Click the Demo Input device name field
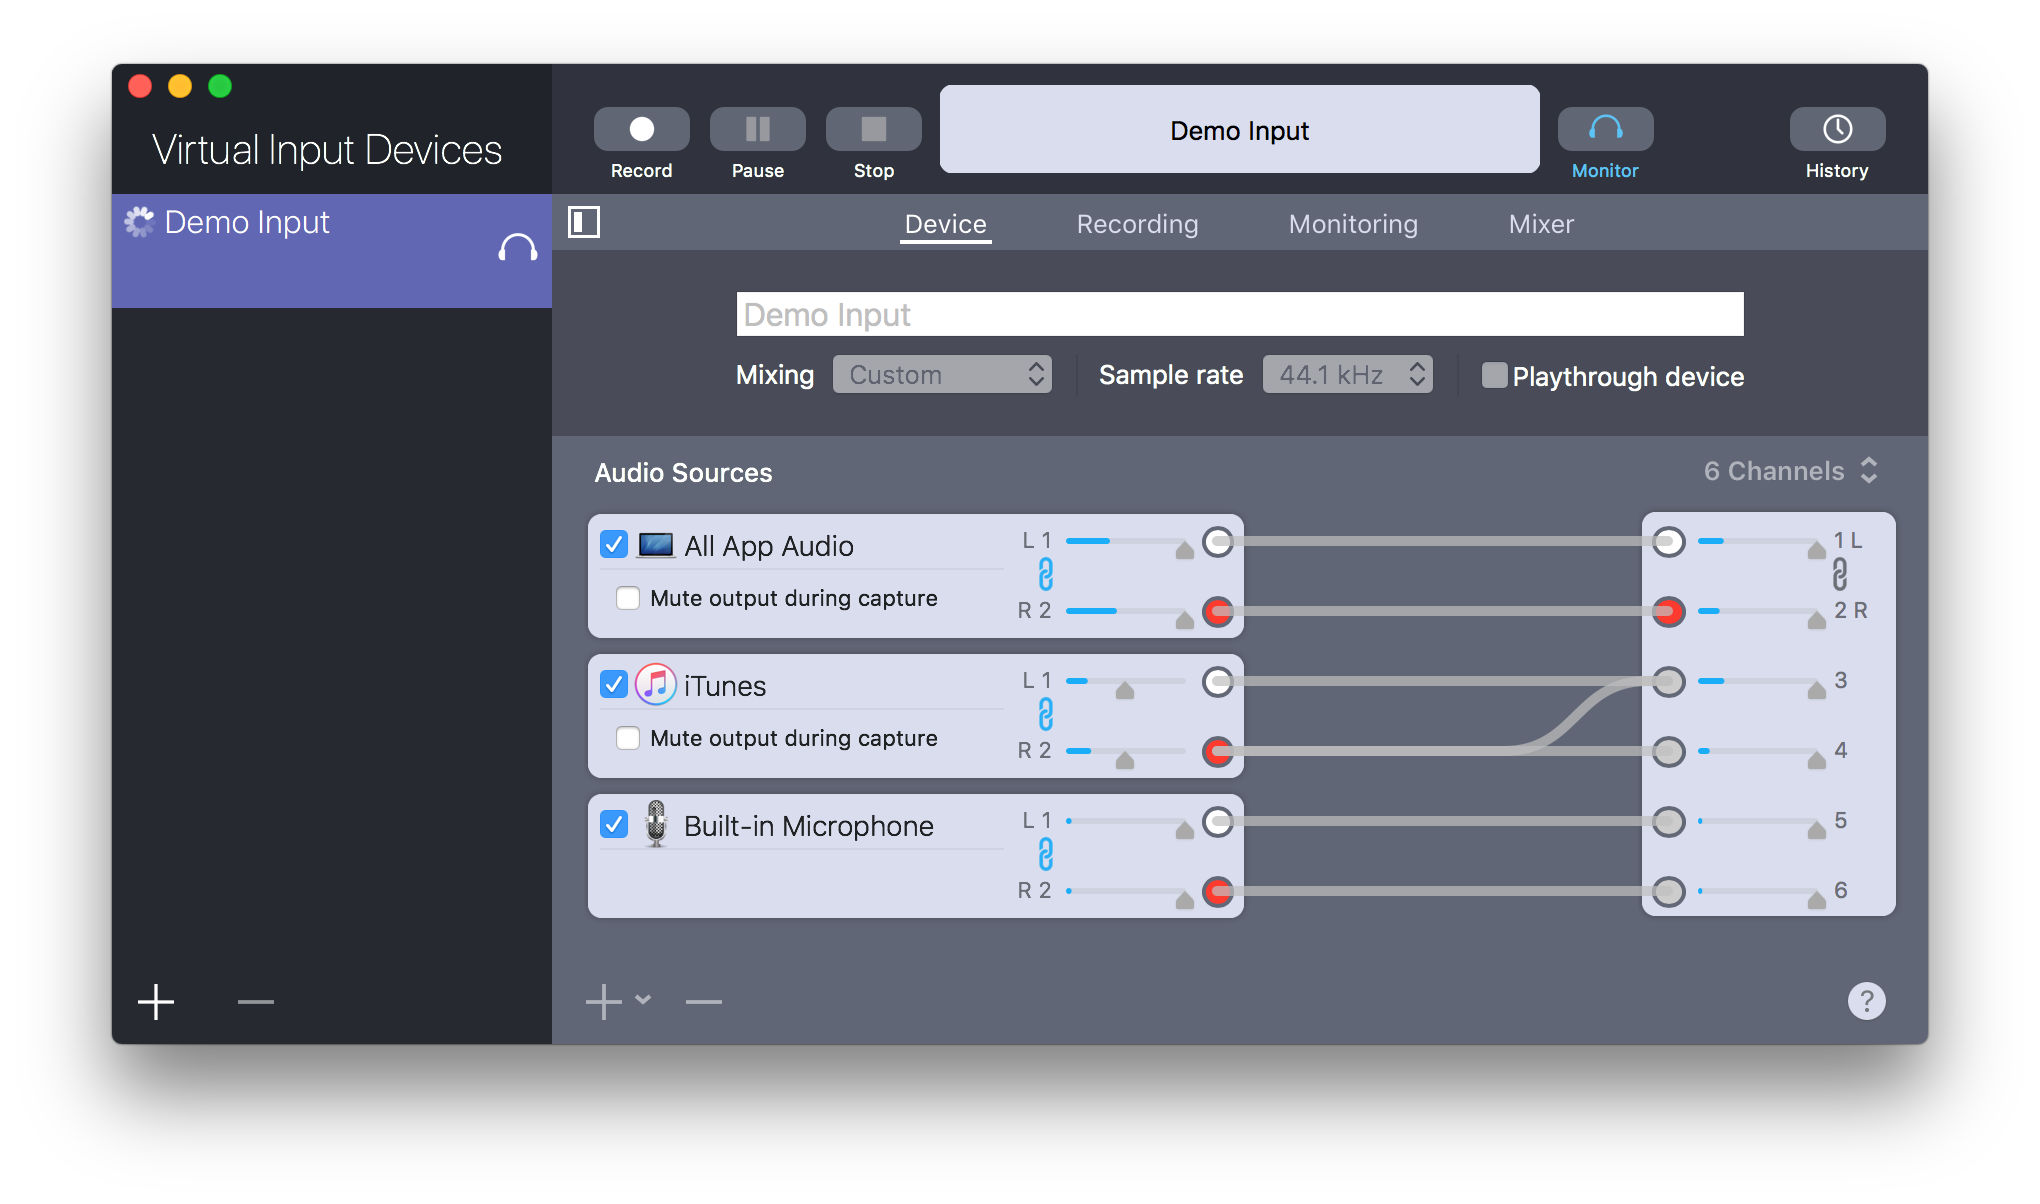The image size is (2040, 1204). [1240, 314]
